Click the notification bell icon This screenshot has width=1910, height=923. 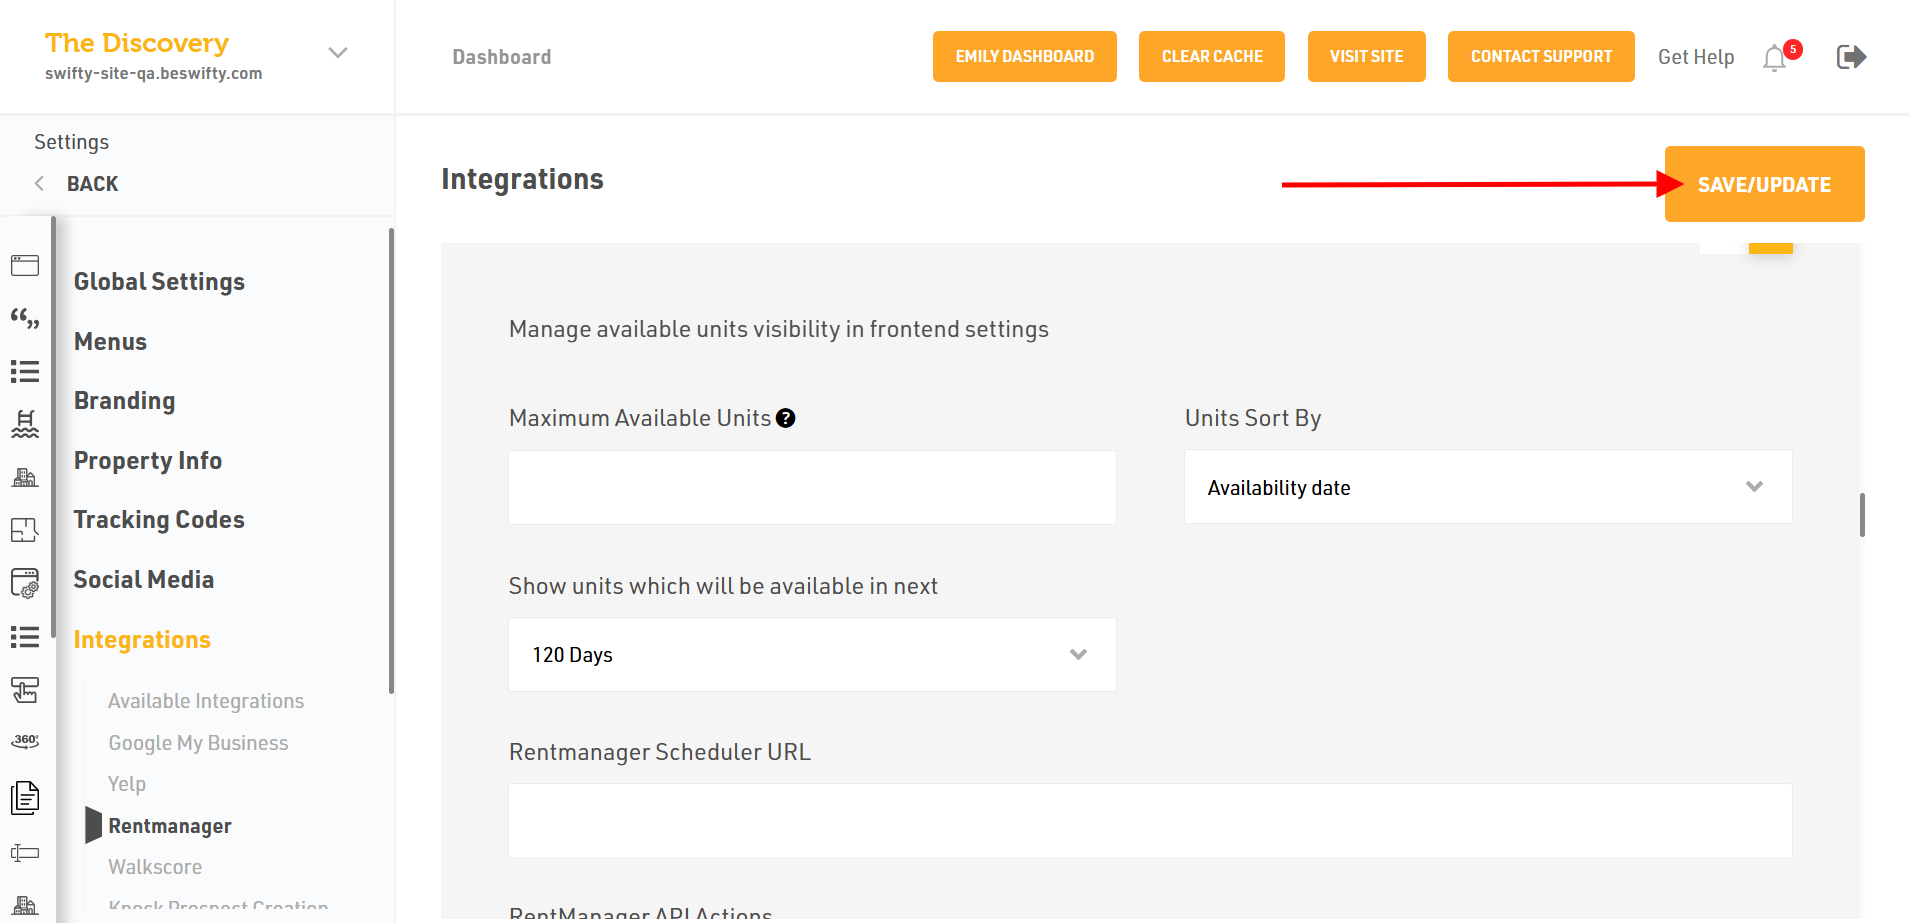click(1775, 58)
